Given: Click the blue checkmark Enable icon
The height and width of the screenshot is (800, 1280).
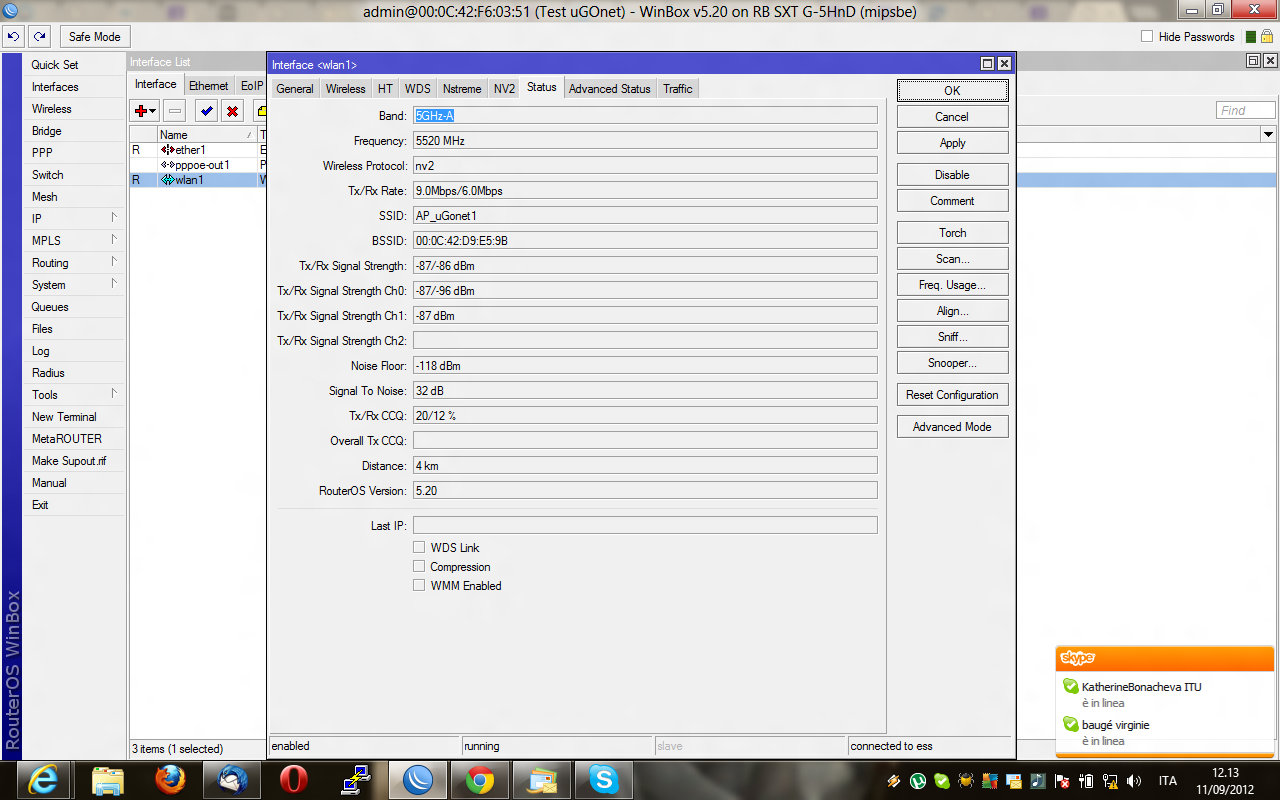Looking at the screenshot, I should 206,111.
